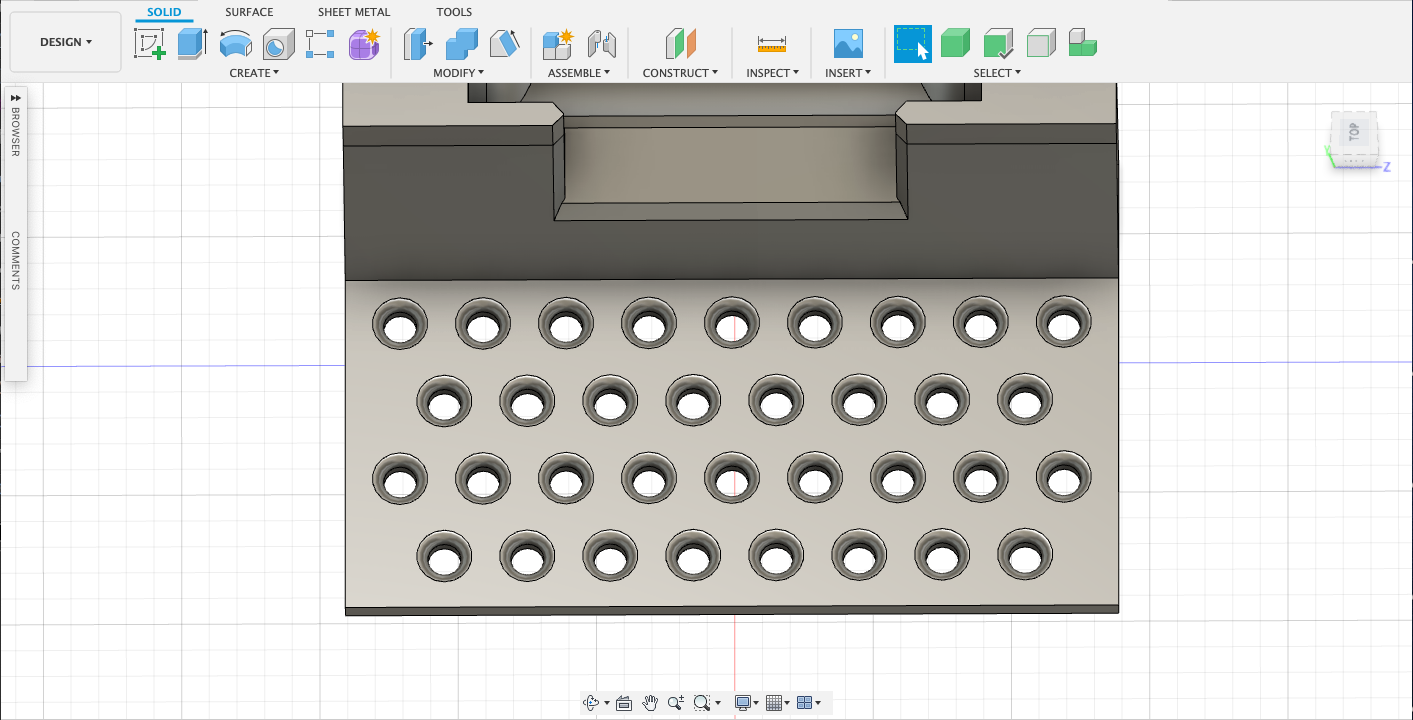1413x720 pixels.
Task: Expand the CREATE menu
Action: (254, 73)
